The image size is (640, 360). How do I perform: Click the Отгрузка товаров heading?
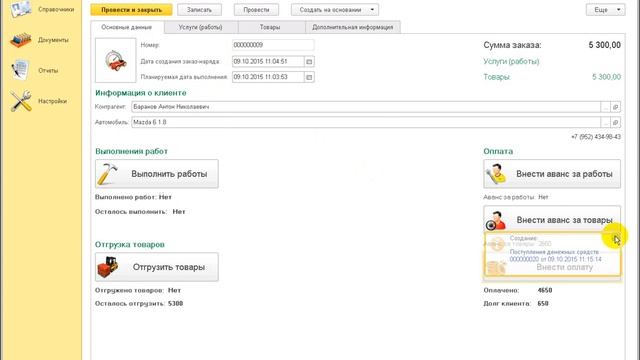pos(130,244)
